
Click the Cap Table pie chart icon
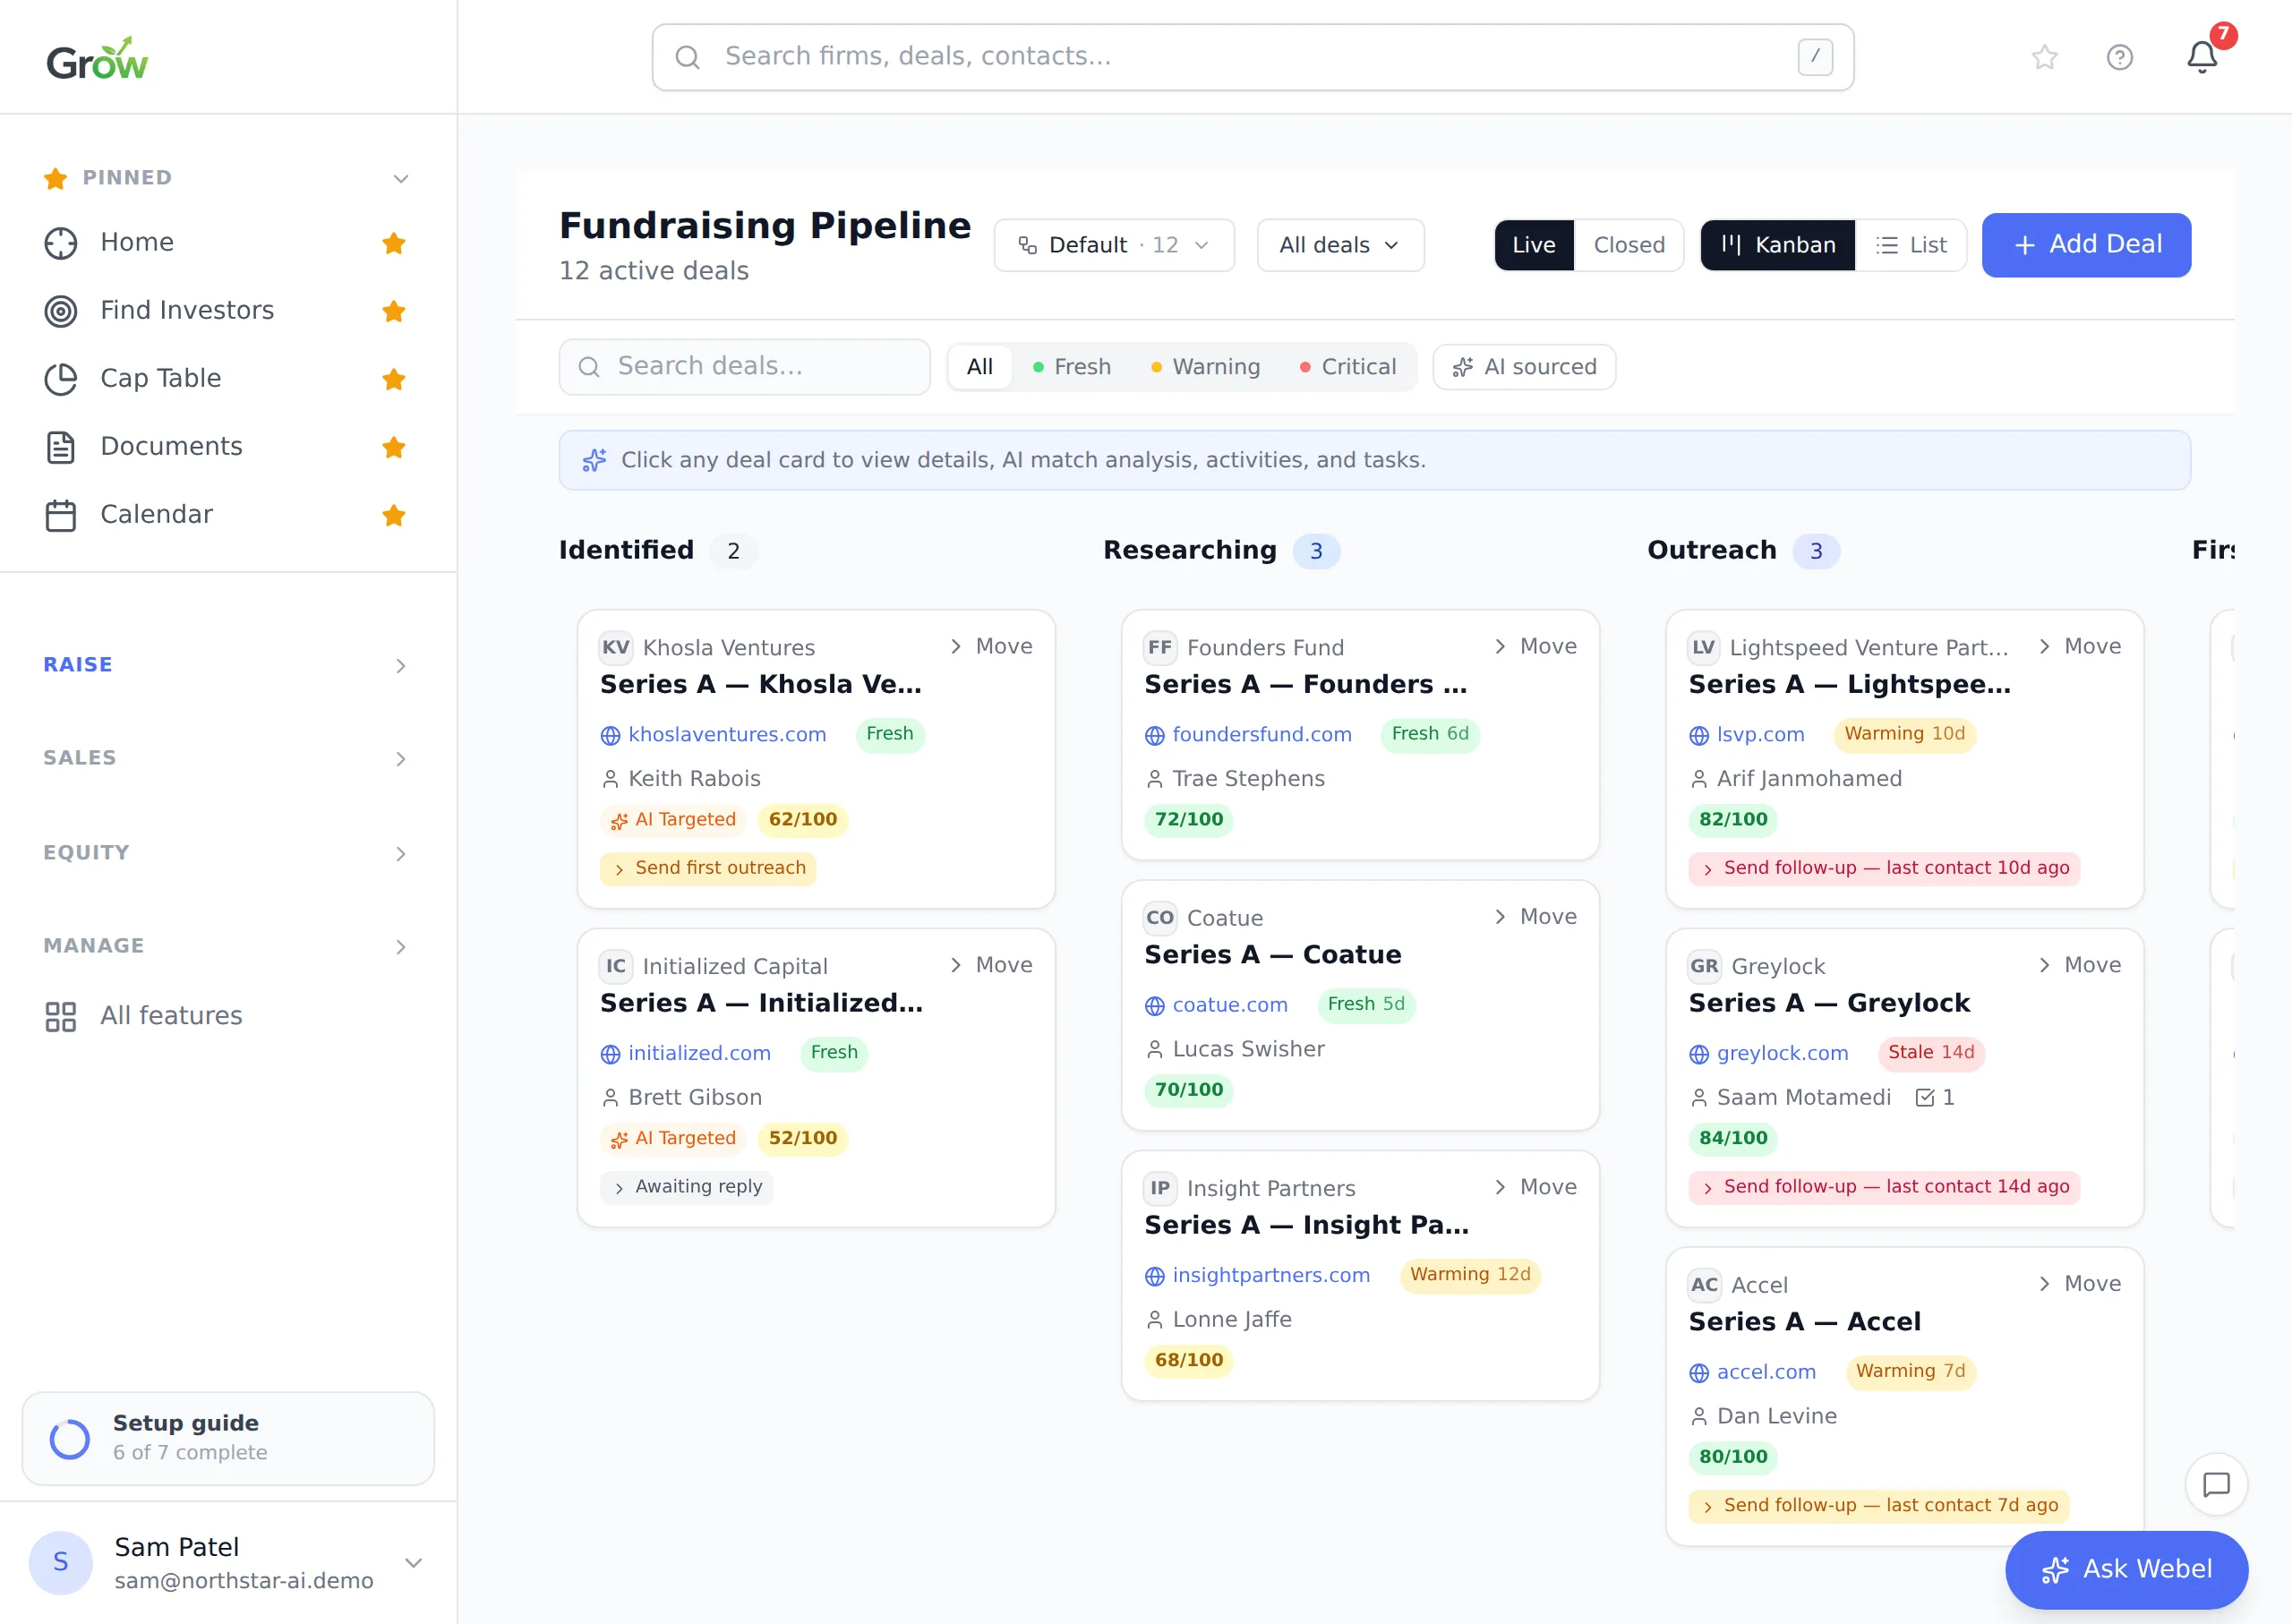[61, 379]
